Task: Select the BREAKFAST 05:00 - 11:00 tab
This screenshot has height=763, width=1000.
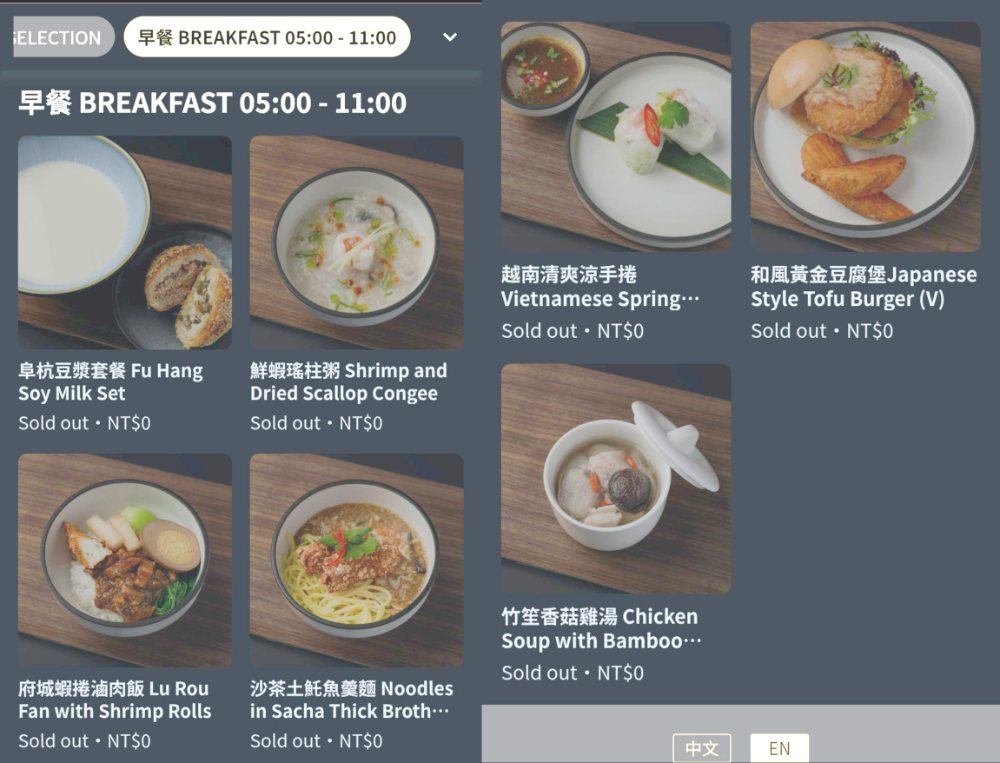Action: click(267, 37)
